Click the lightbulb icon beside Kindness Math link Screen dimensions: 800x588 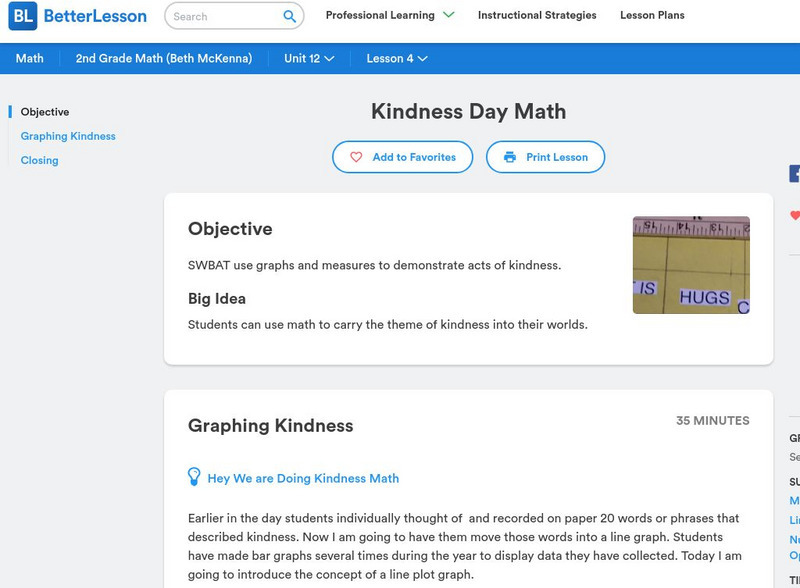point(194,478)
